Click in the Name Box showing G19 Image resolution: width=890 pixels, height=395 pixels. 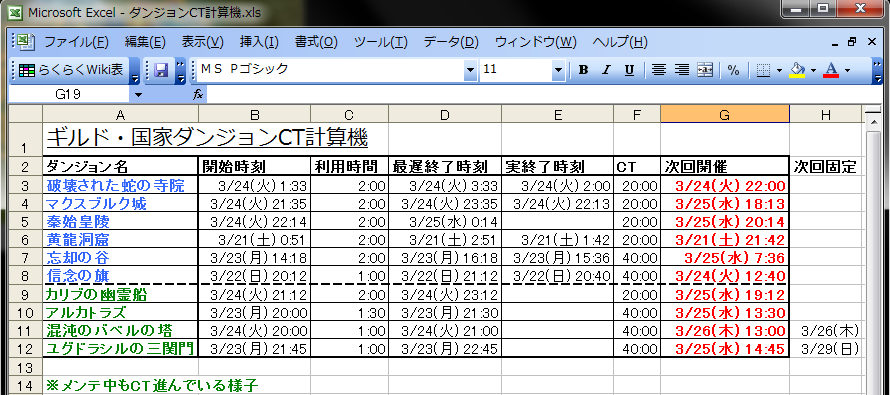coord(70,94)
